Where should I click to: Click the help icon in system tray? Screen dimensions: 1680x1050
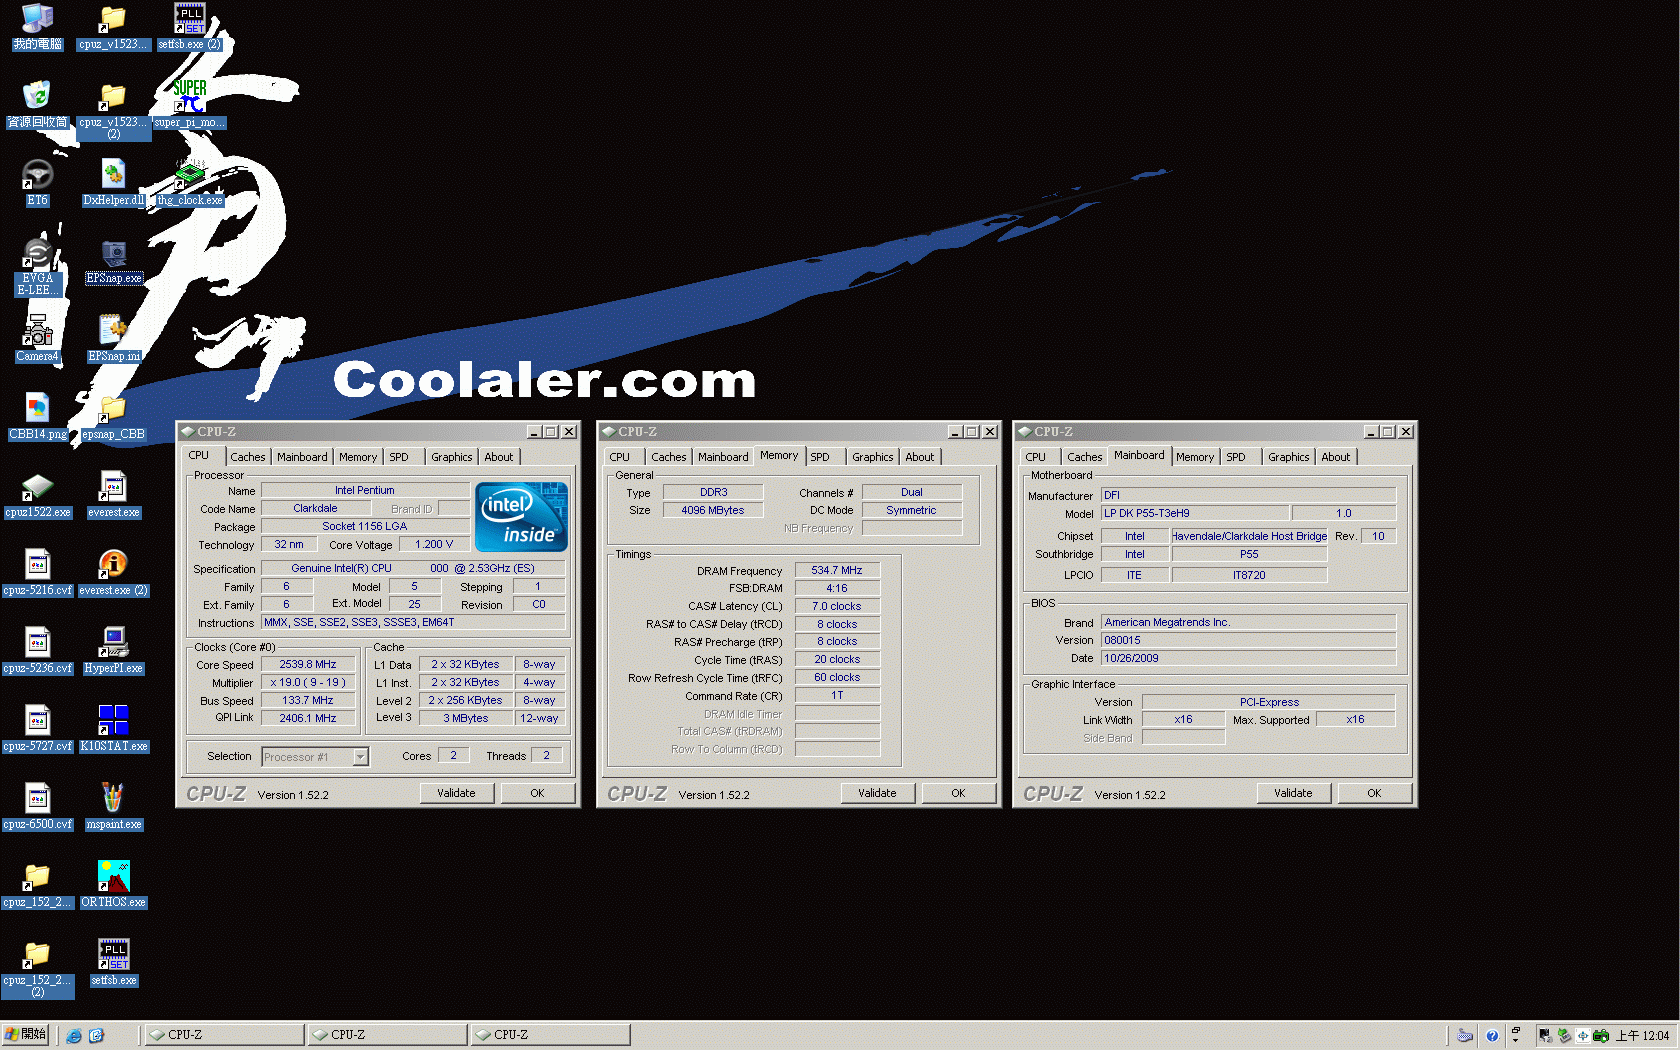coord(1491,1036)
